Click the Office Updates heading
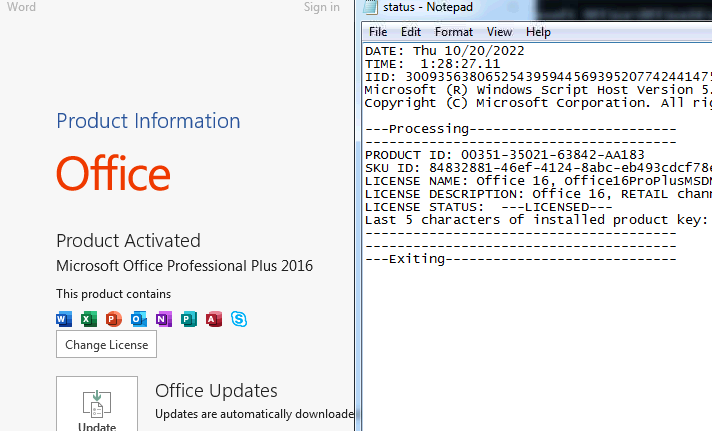712x431 pixels. (x=216, y=391)
